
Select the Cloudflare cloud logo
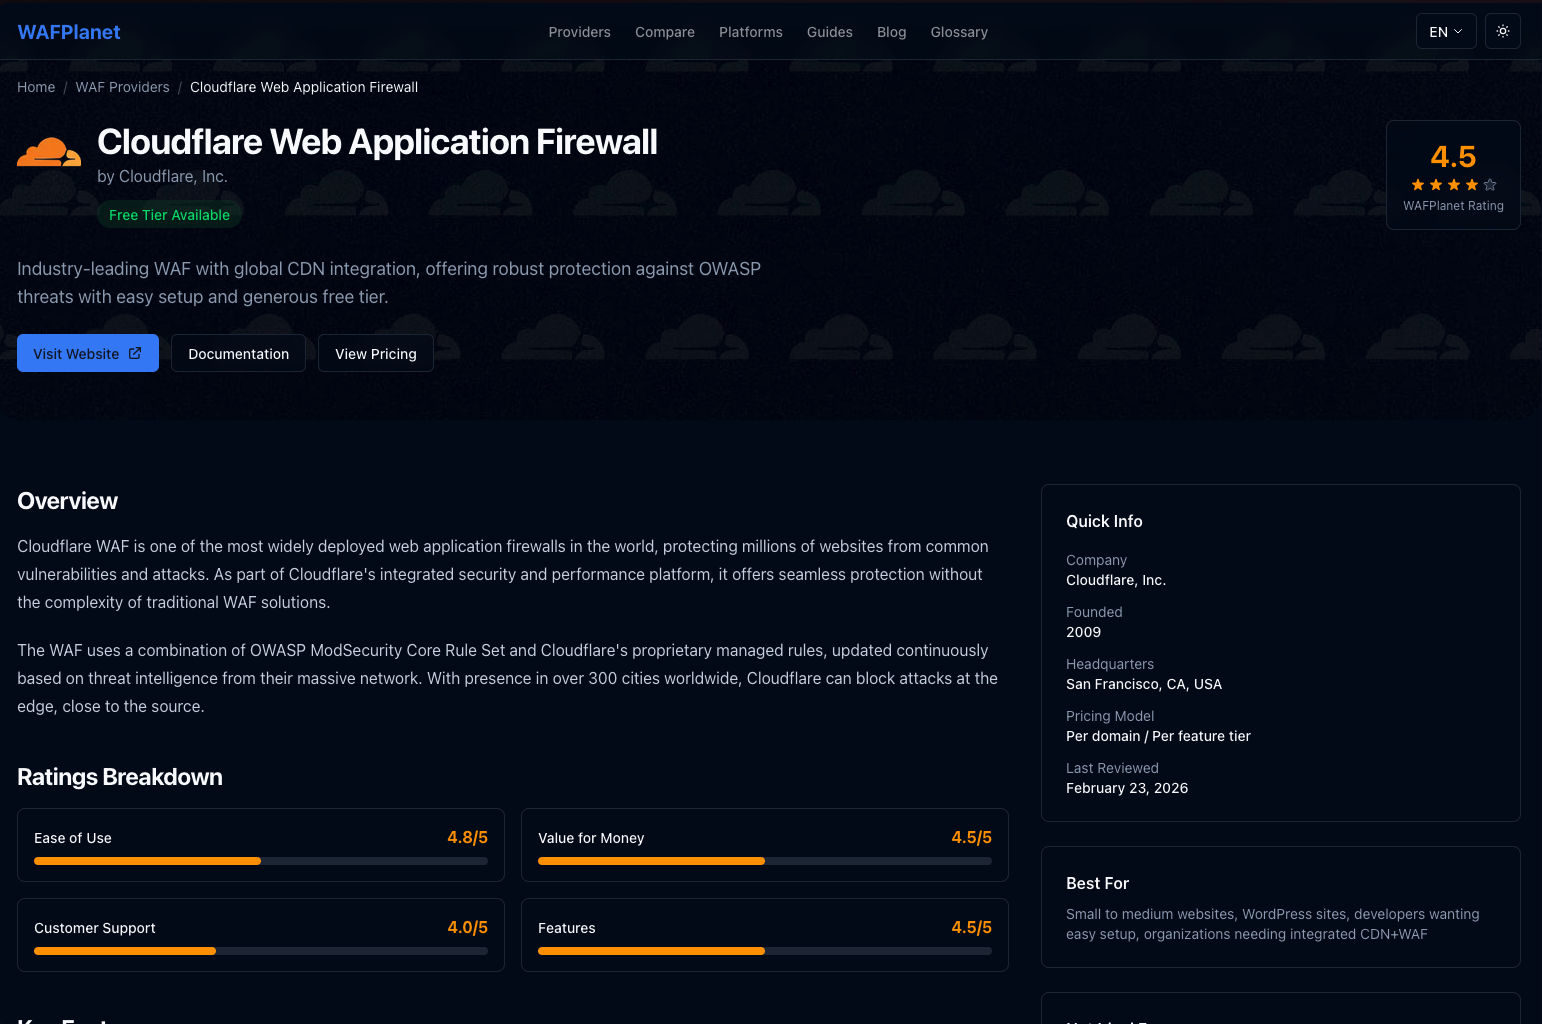point(48,151)
